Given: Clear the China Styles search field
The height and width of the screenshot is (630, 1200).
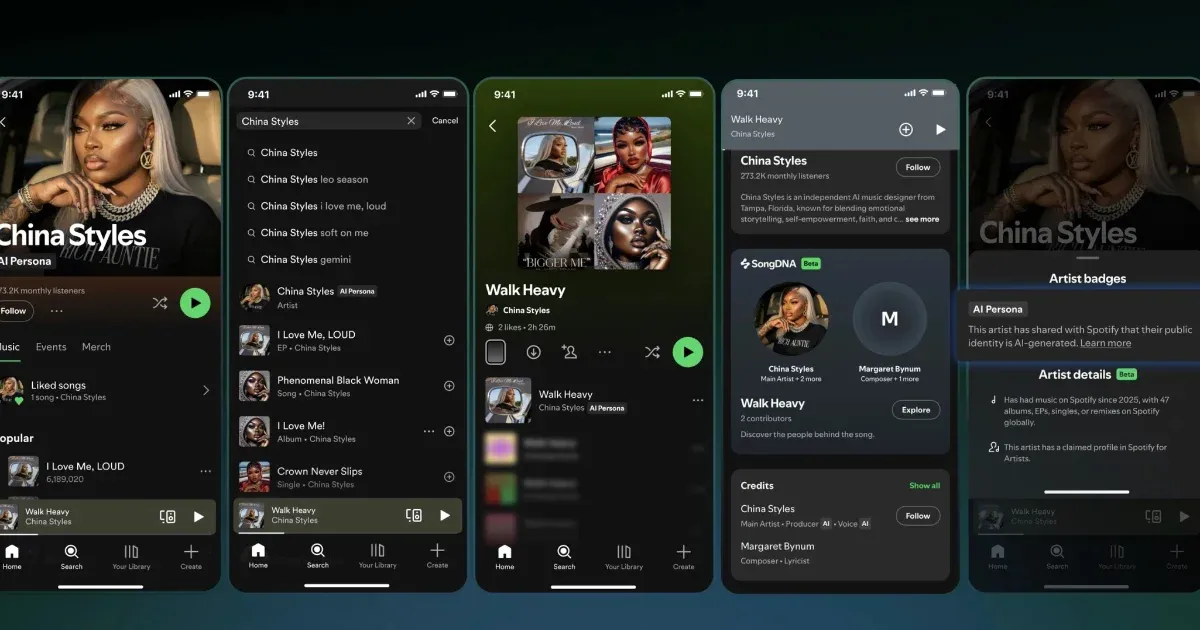Looking at the screenshot, I should 411,121.
